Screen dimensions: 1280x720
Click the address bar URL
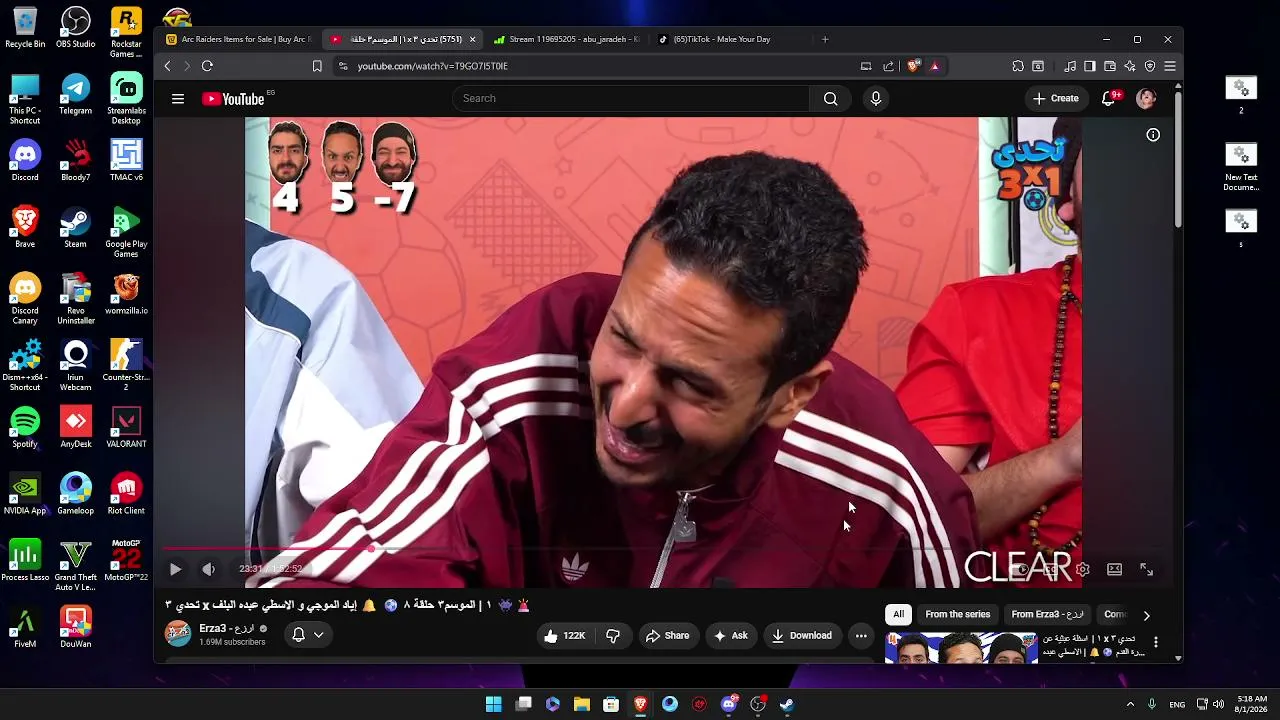click(433, 66)
